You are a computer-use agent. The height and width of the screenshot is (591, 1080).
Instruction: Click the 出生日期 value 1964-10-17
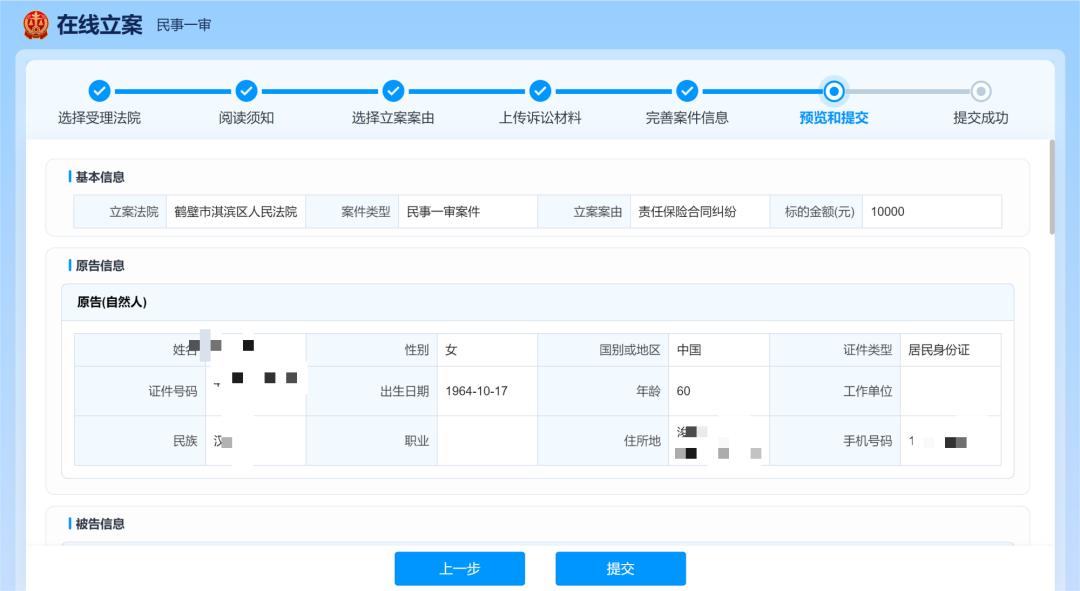pyautogui.click(x=476, y=391)
